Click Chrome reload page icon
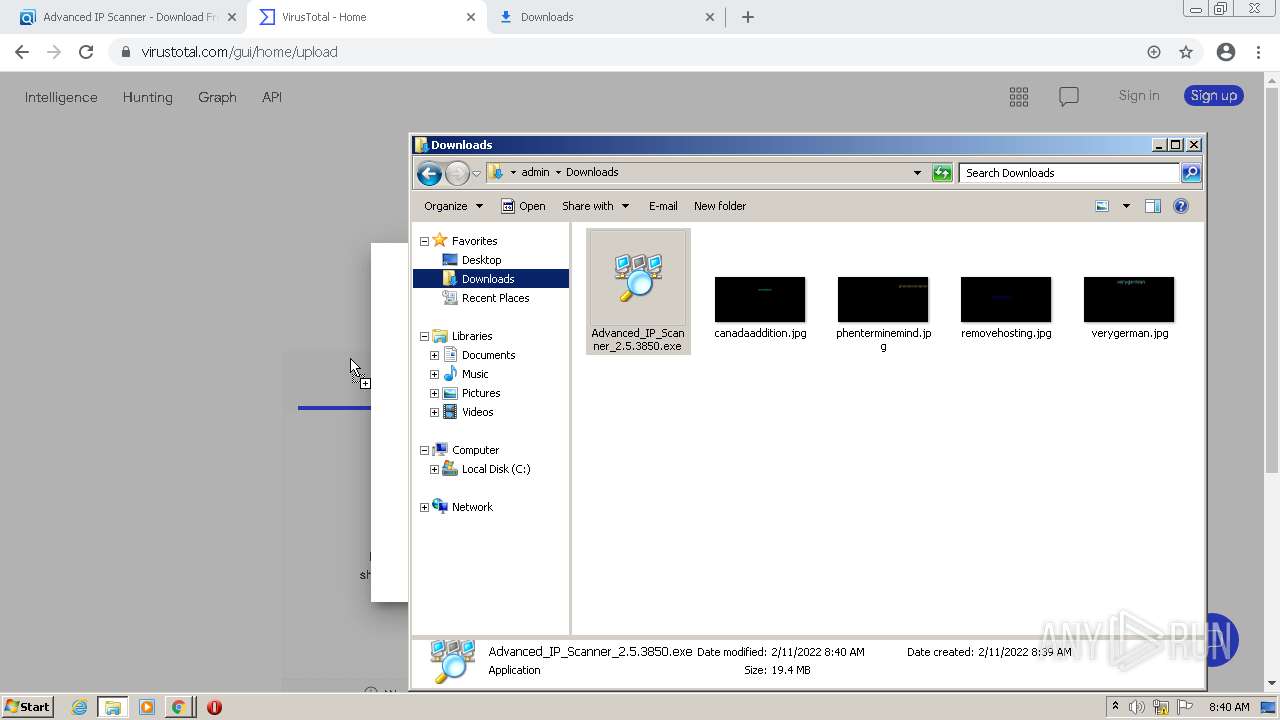This screenshot has height=720, width=1280. coord(86,52)
